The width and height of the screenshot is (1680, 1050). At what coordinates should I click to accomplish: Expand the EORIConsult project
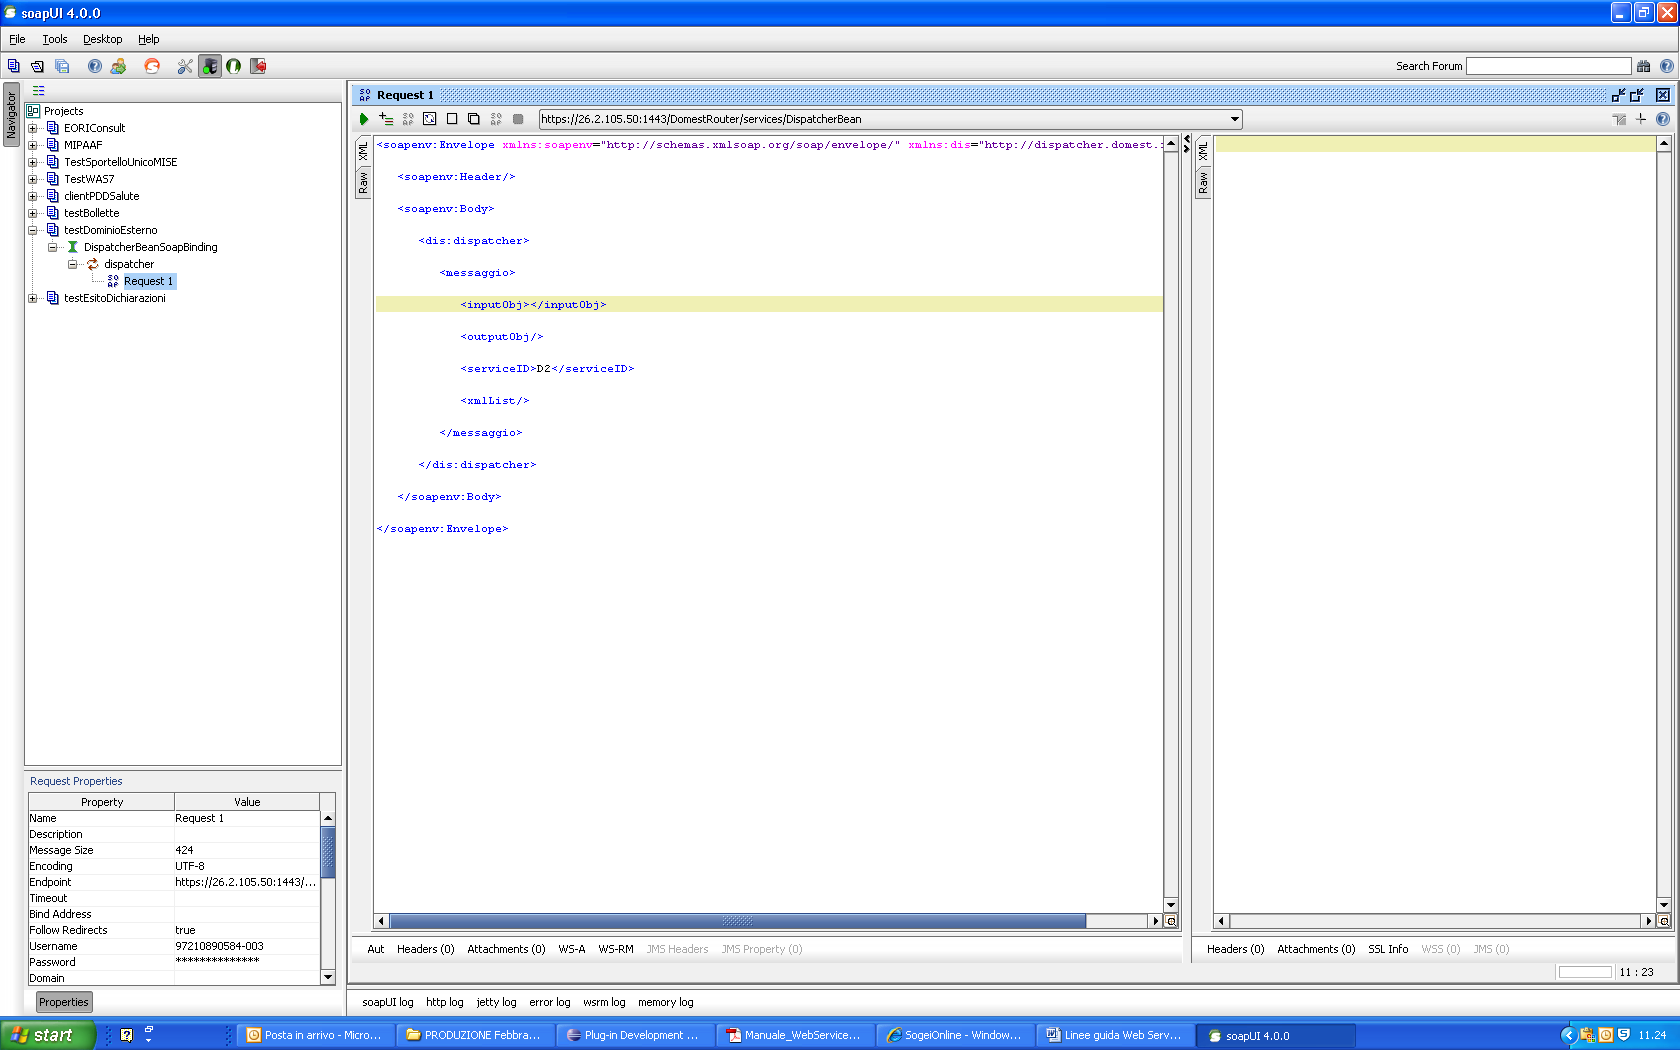[x=33, y=128]
